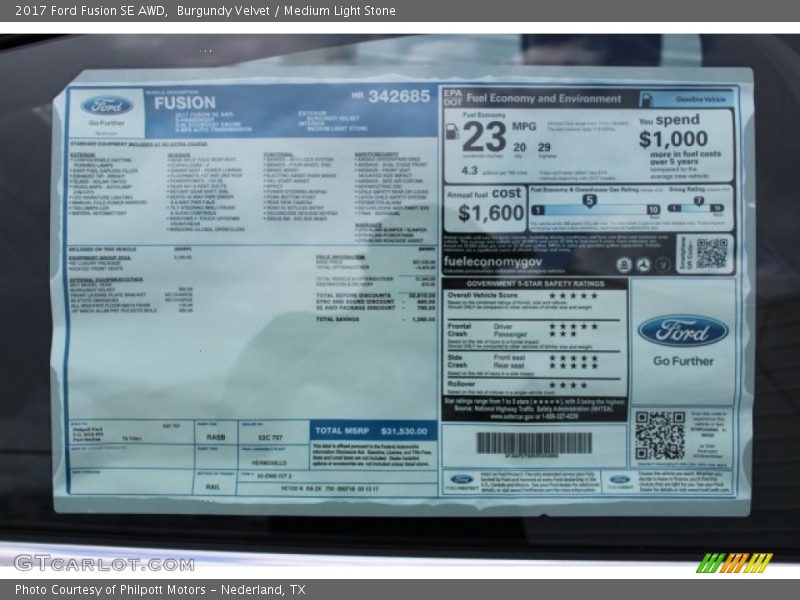Click the Fuel Economy & Greenhouse Gas rating scale

point(594,209)
